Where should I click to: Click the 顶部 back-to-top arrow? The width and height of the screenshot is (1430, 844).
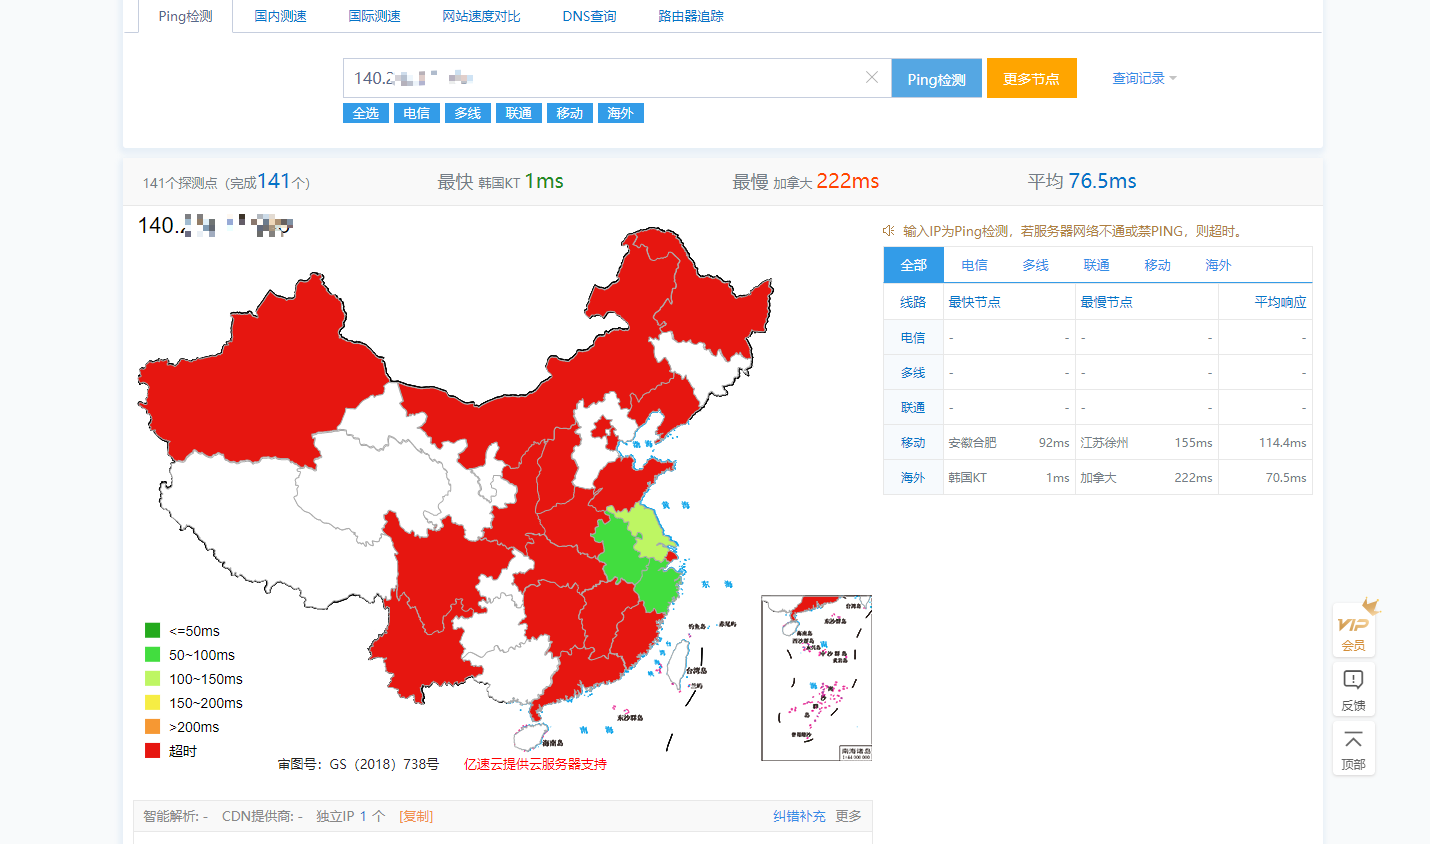click(1353, 748)
